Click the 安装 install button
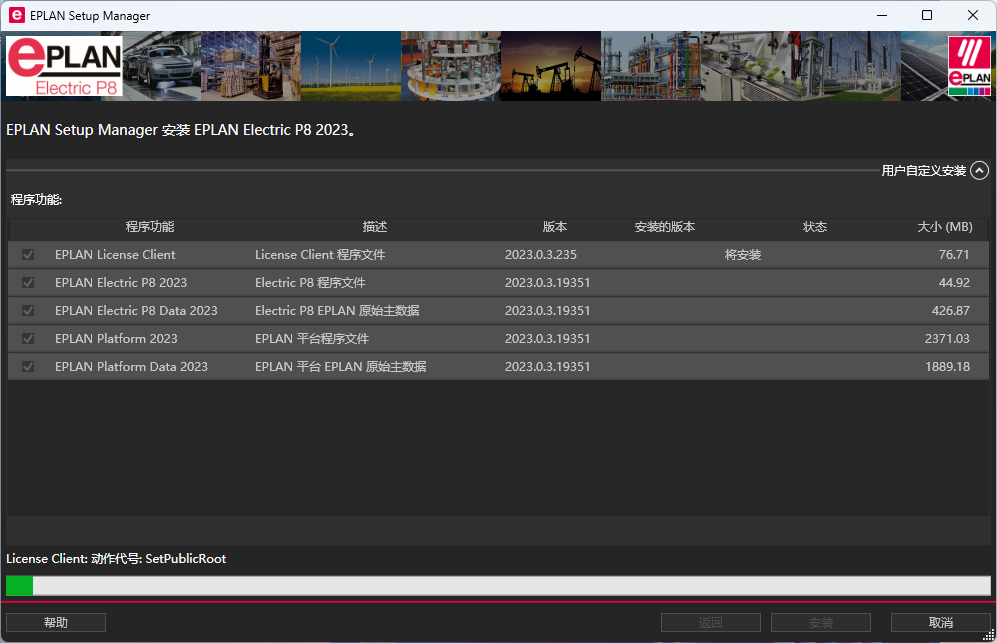Viewport: 997px width, 643px height. point(821,623)
